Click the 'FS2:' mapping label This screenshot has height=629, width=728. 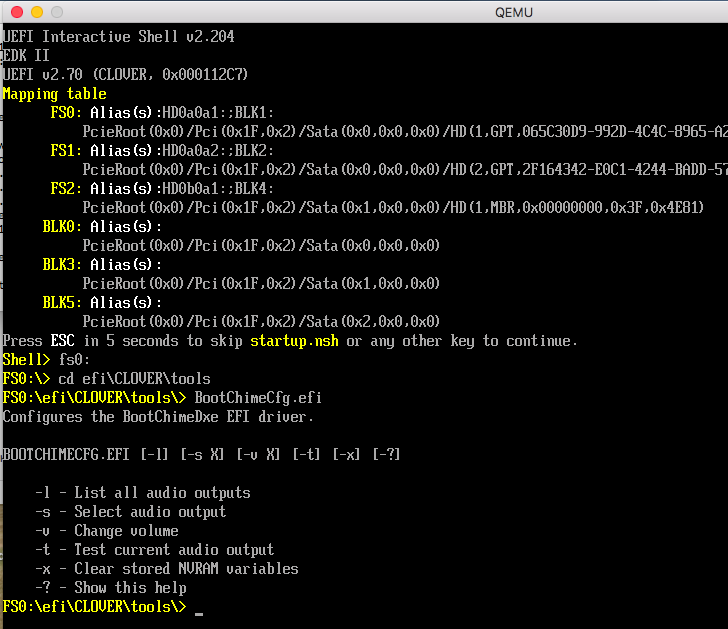click(x=66, y=189)
